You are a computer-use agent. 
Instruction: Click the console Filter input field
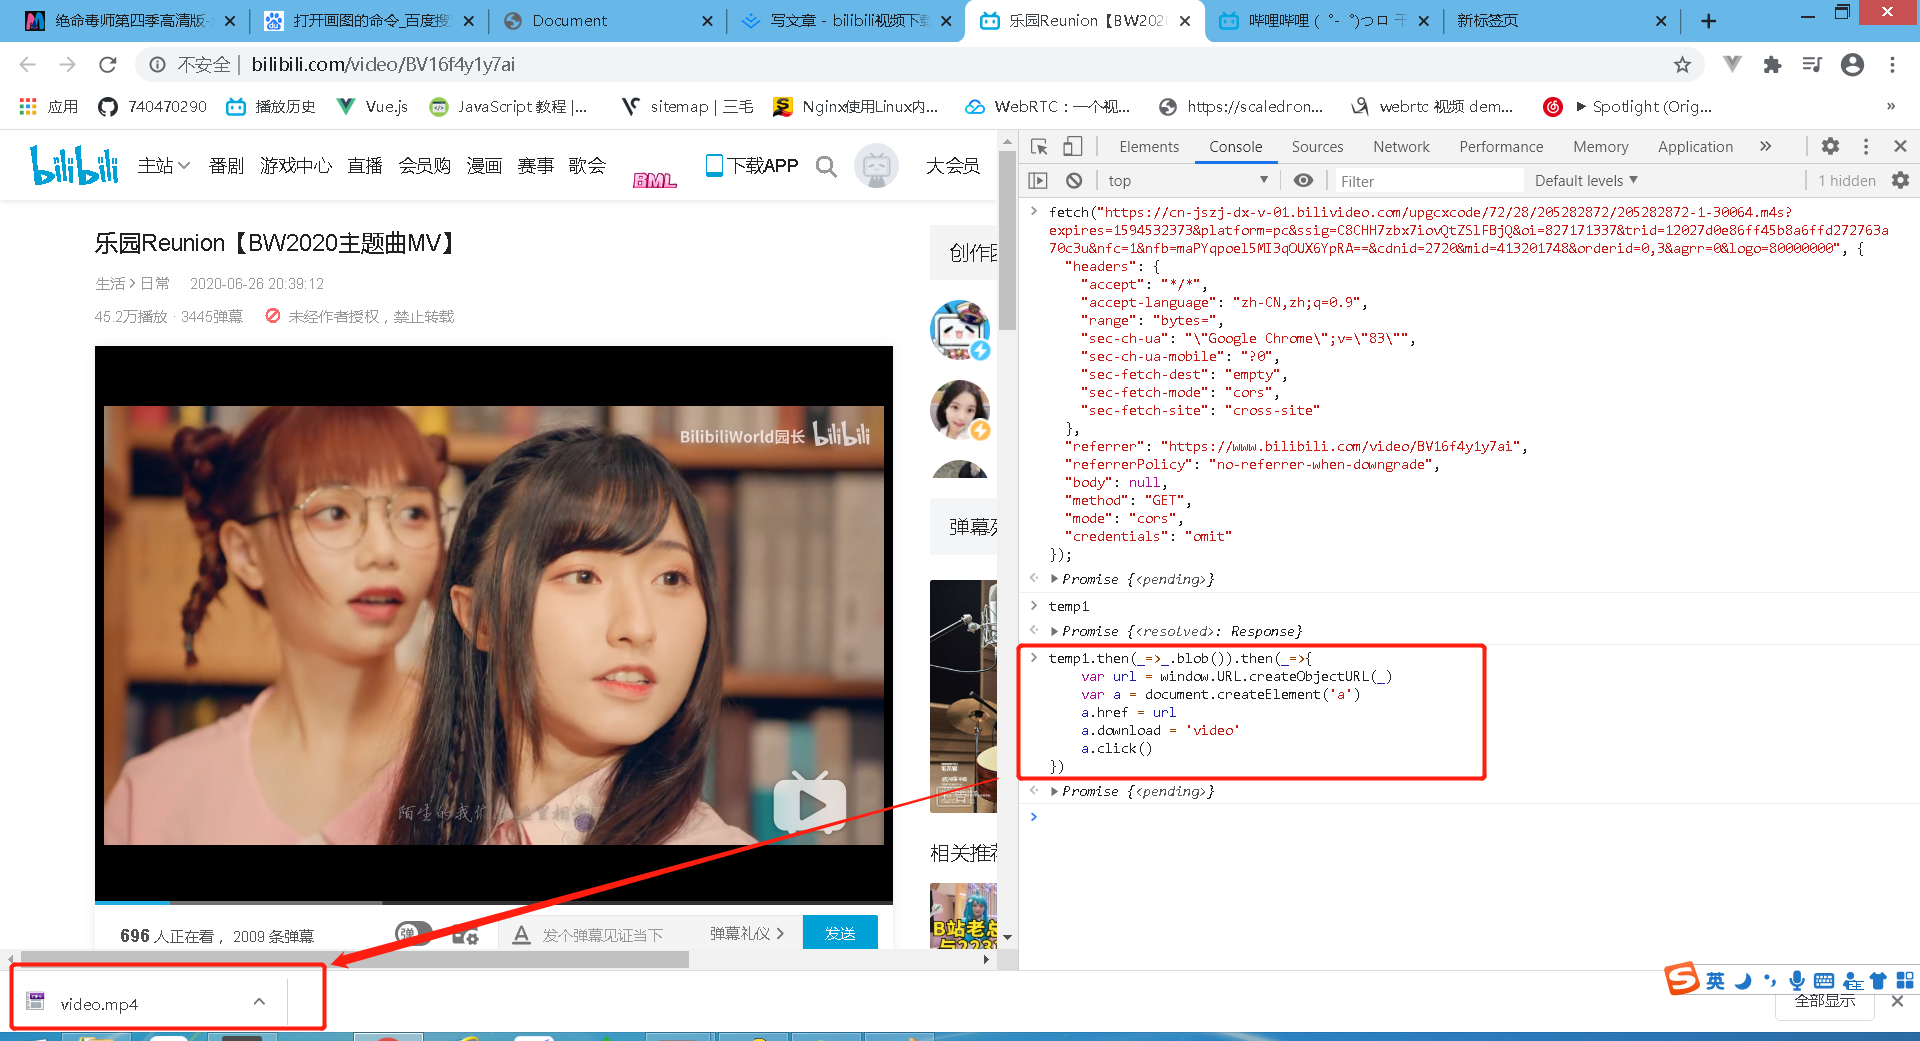coord(1427,181)
